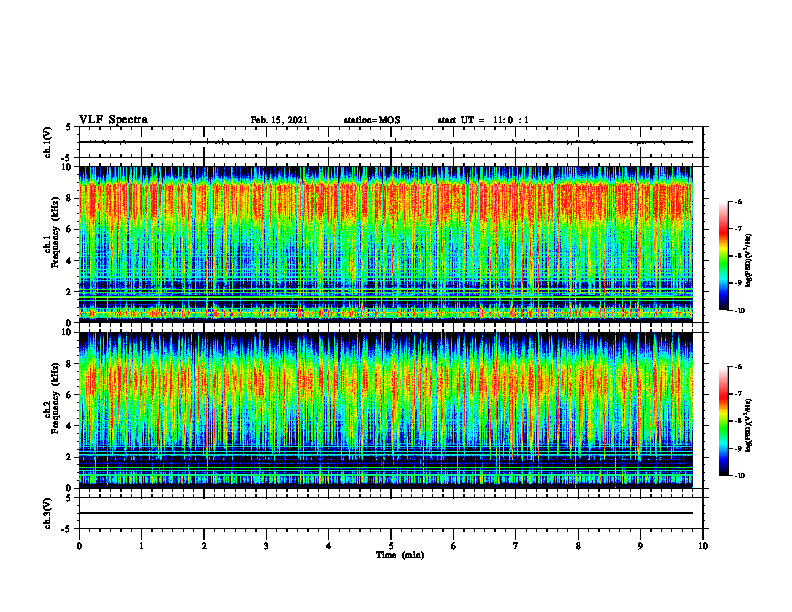Screen dimensions: 792x612
Task: Click the "6" kHz tick of ch.2 spectrogram
Action: (69, 395)
